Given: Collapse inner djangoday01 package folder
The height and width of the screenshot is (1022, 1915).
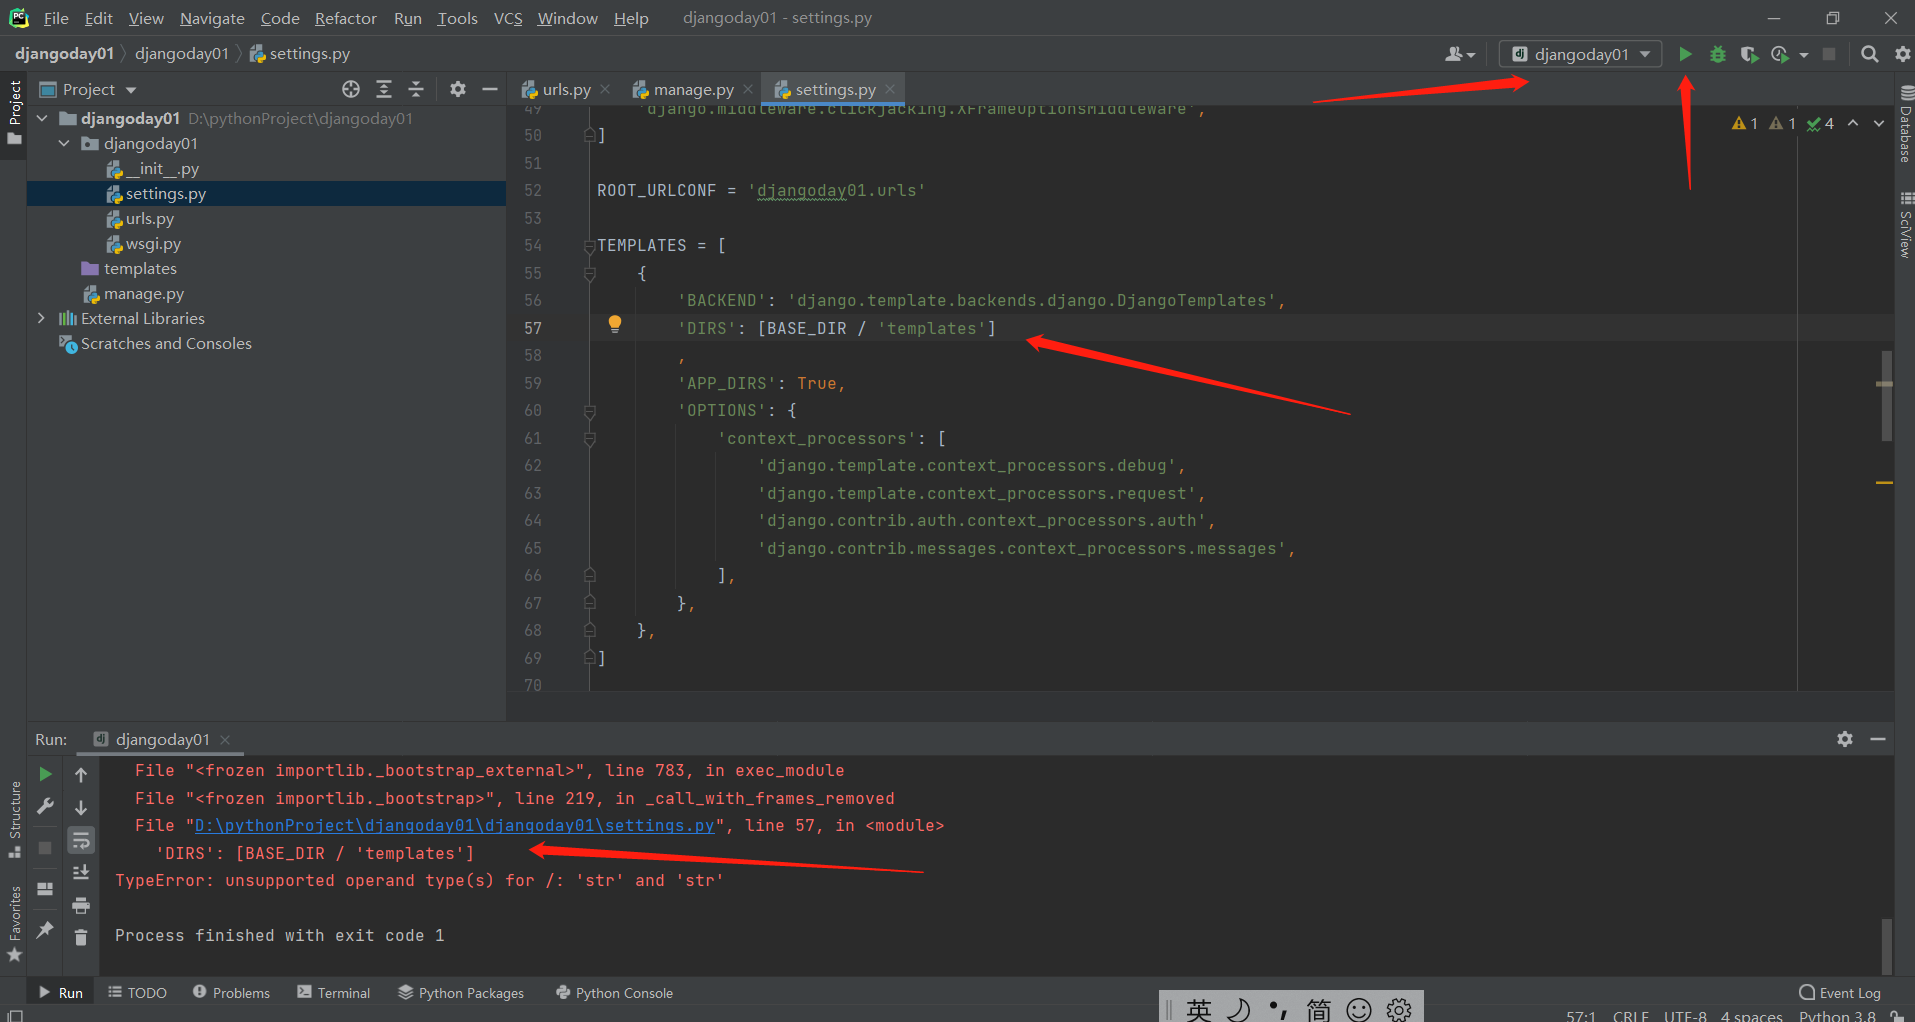Looking at the screenshot, I should (64, 143).
